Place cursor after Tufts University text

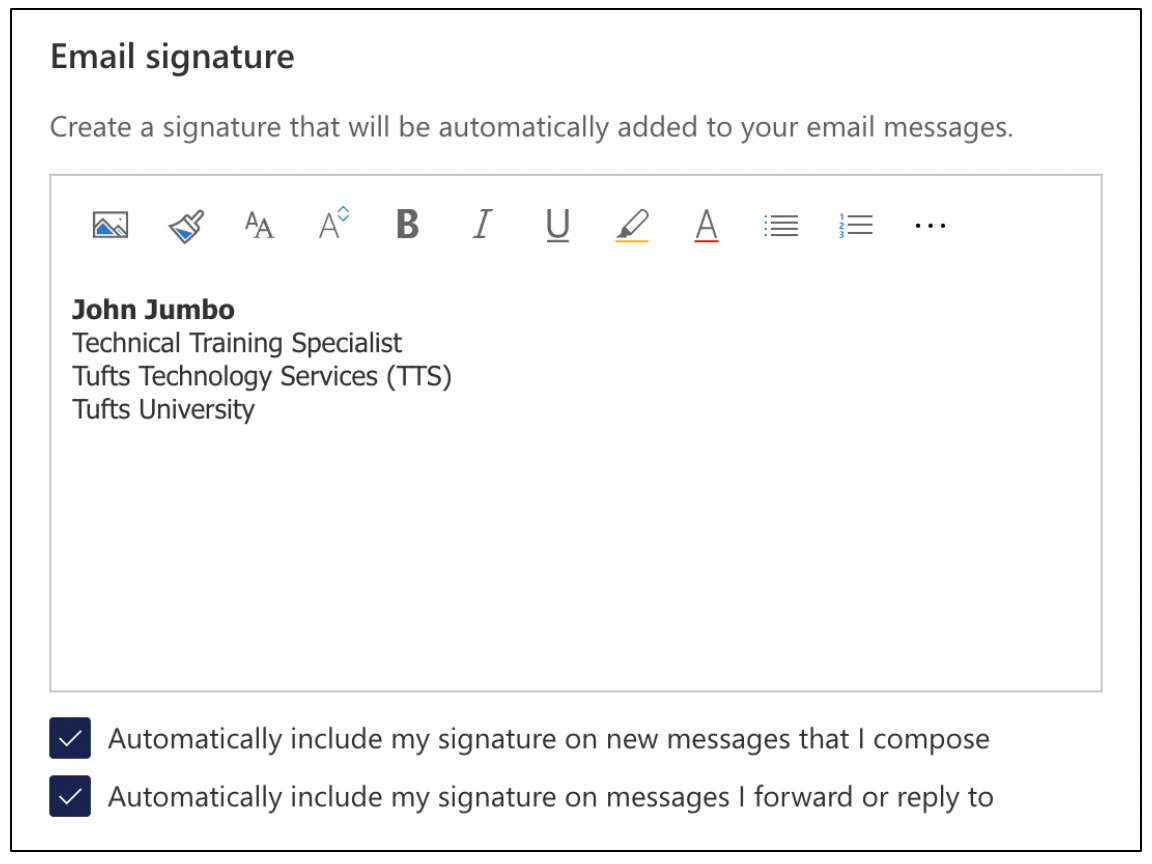pos(255,409)
